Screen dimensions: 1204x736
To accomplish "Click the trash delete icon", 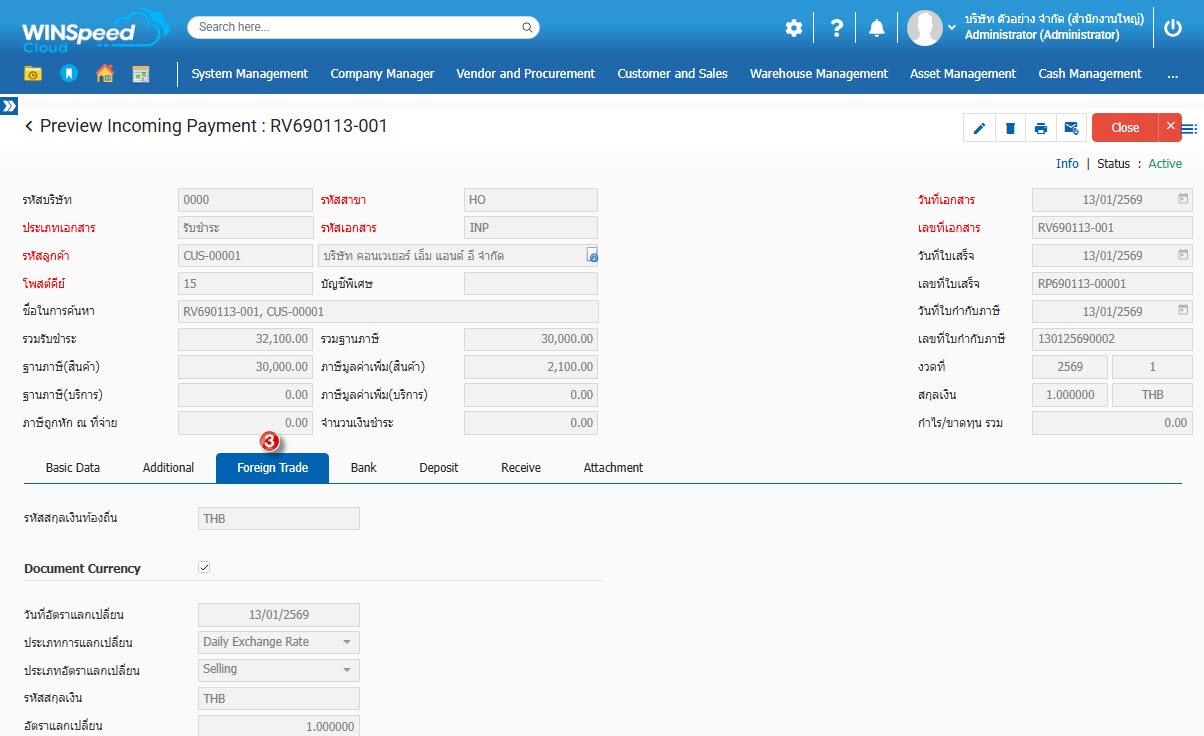I will (x=1010, y=128).
